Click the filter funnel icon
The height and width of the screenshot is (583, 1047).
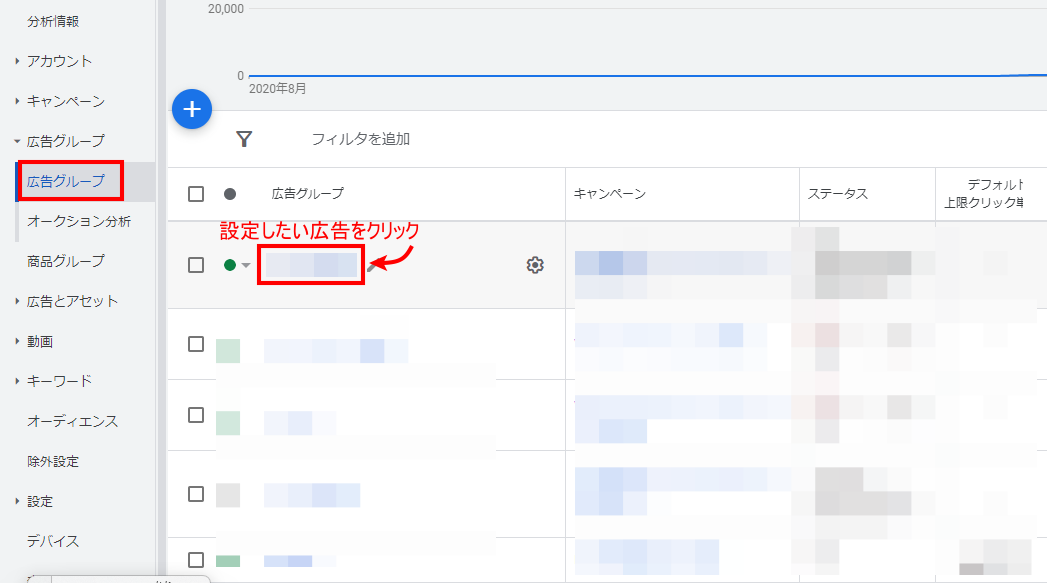(x=243, y=139)
